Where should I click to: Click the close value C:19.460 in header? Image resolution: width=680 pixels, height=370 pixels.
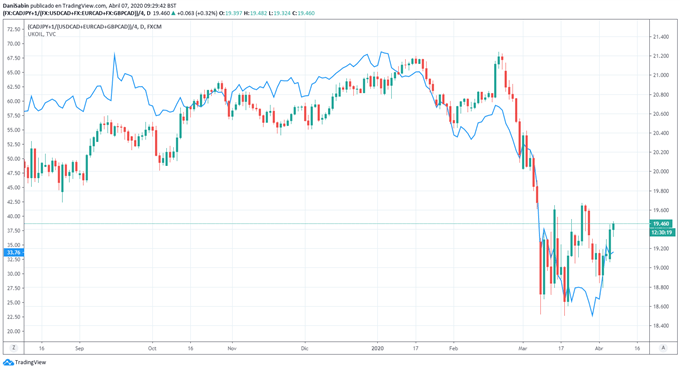point(303,13)
